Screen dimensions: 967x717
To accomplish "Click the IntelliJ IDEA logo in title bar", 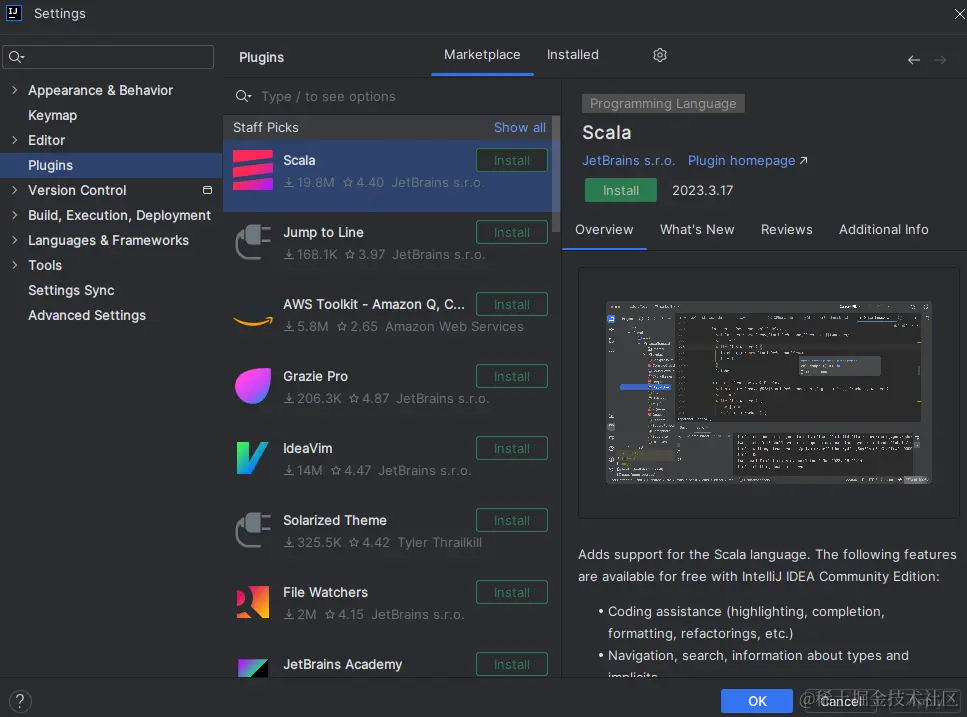I will coord(14,13).
